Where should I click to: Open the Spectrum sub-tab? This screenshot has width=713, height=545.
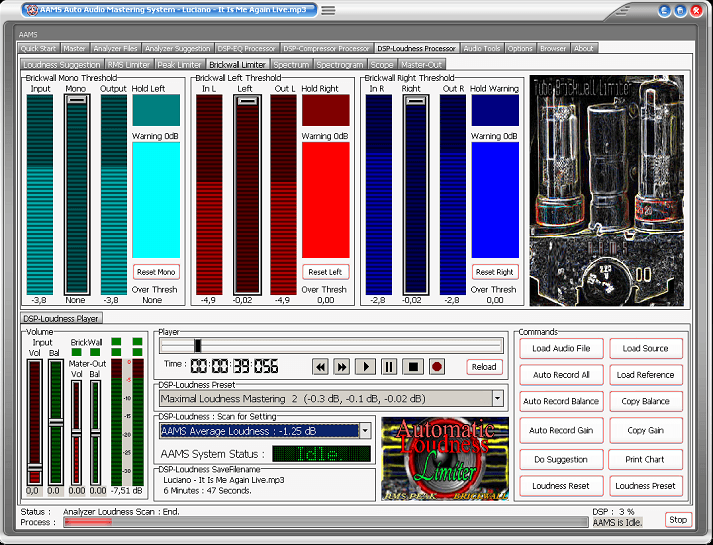(291, 65)
